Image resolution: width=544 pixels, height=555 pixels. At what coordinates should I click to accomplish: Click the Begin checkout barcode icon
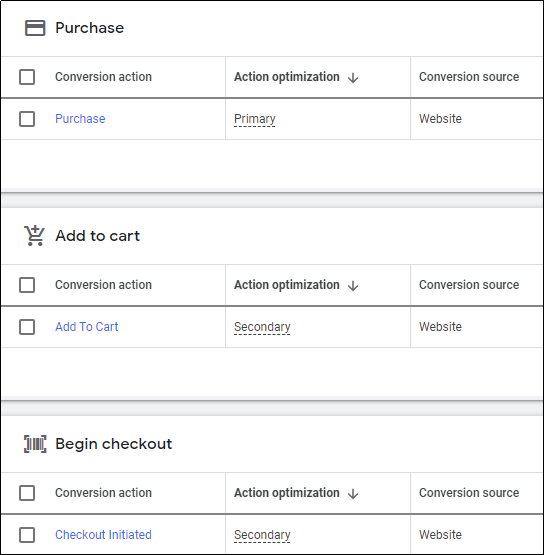pos(35,444)
